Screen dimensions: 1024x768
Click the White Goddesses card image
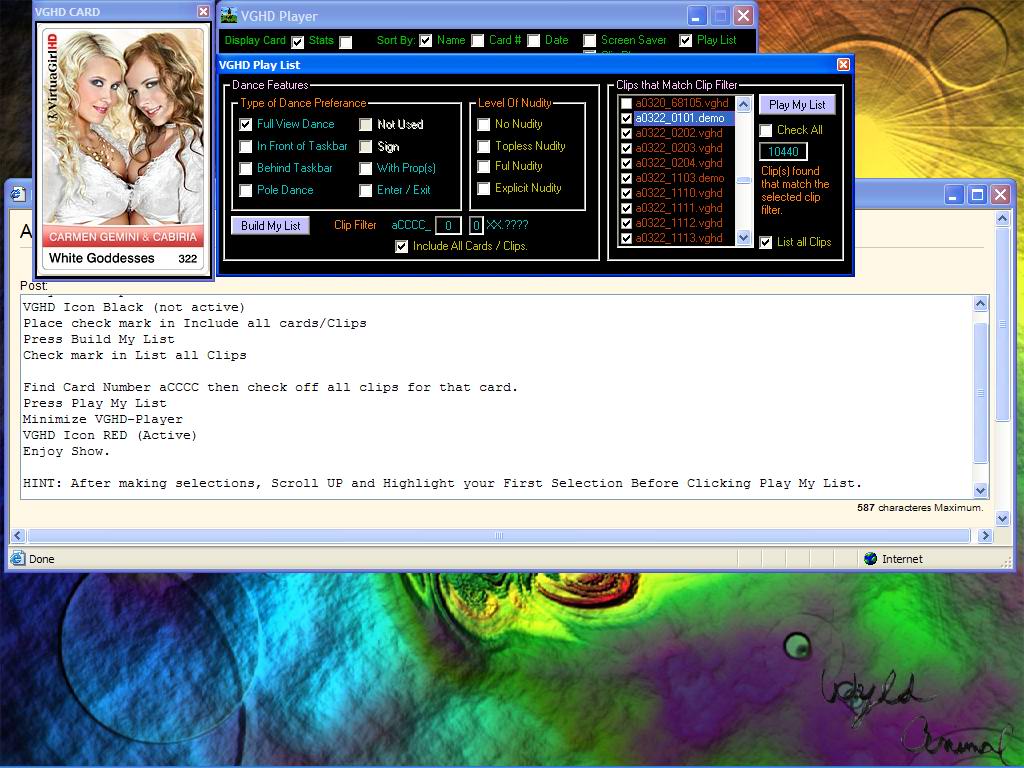(x=124, y=130)
